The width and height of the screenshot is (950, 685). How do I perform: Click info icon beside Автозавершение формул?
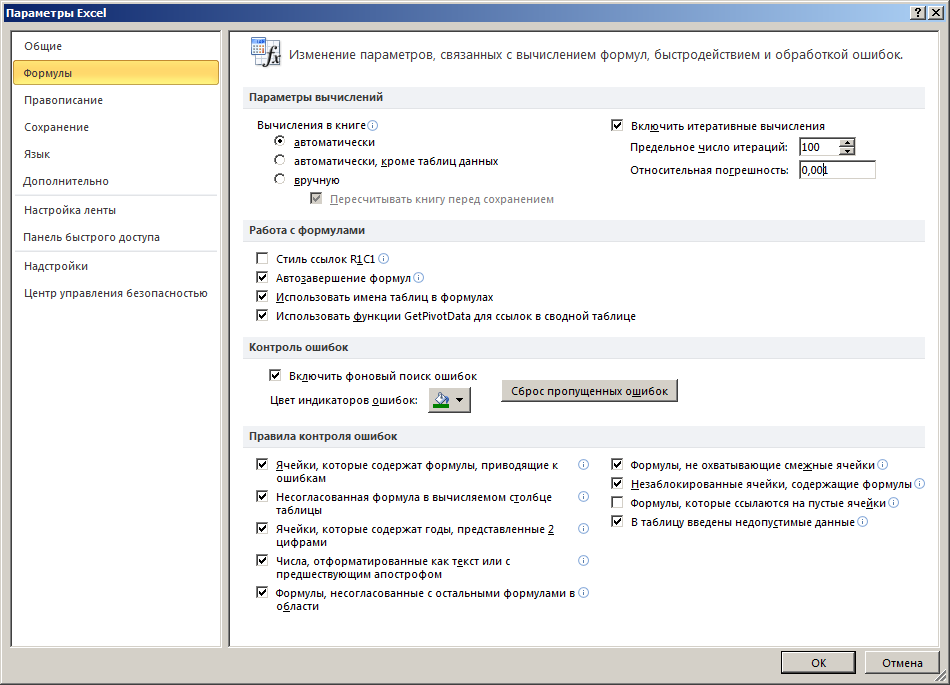click(419, 277)
